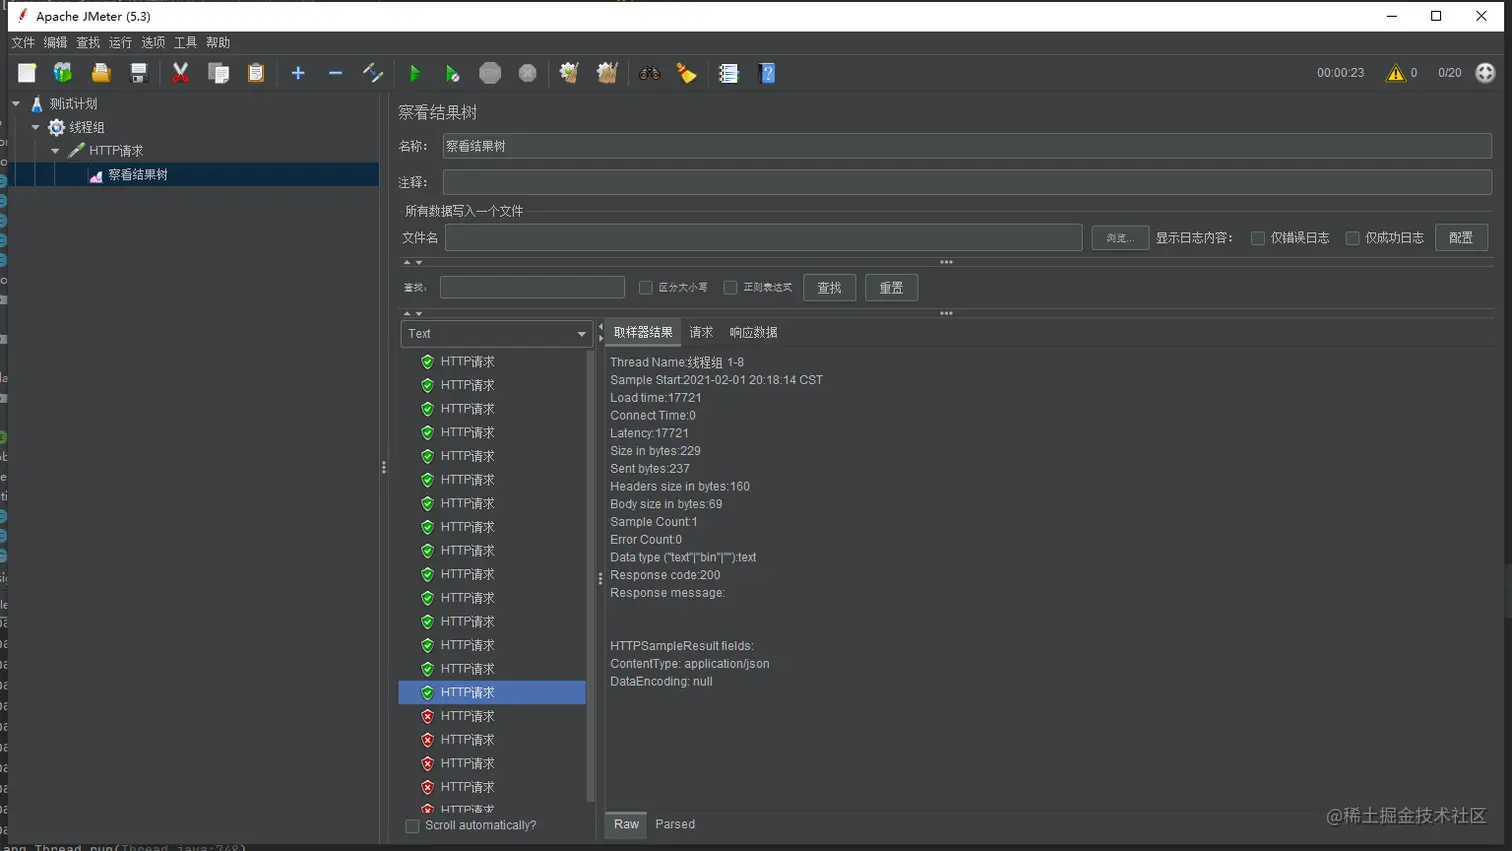
Task: Click the Reset Search brush icon
Action: tap(687, 73)
